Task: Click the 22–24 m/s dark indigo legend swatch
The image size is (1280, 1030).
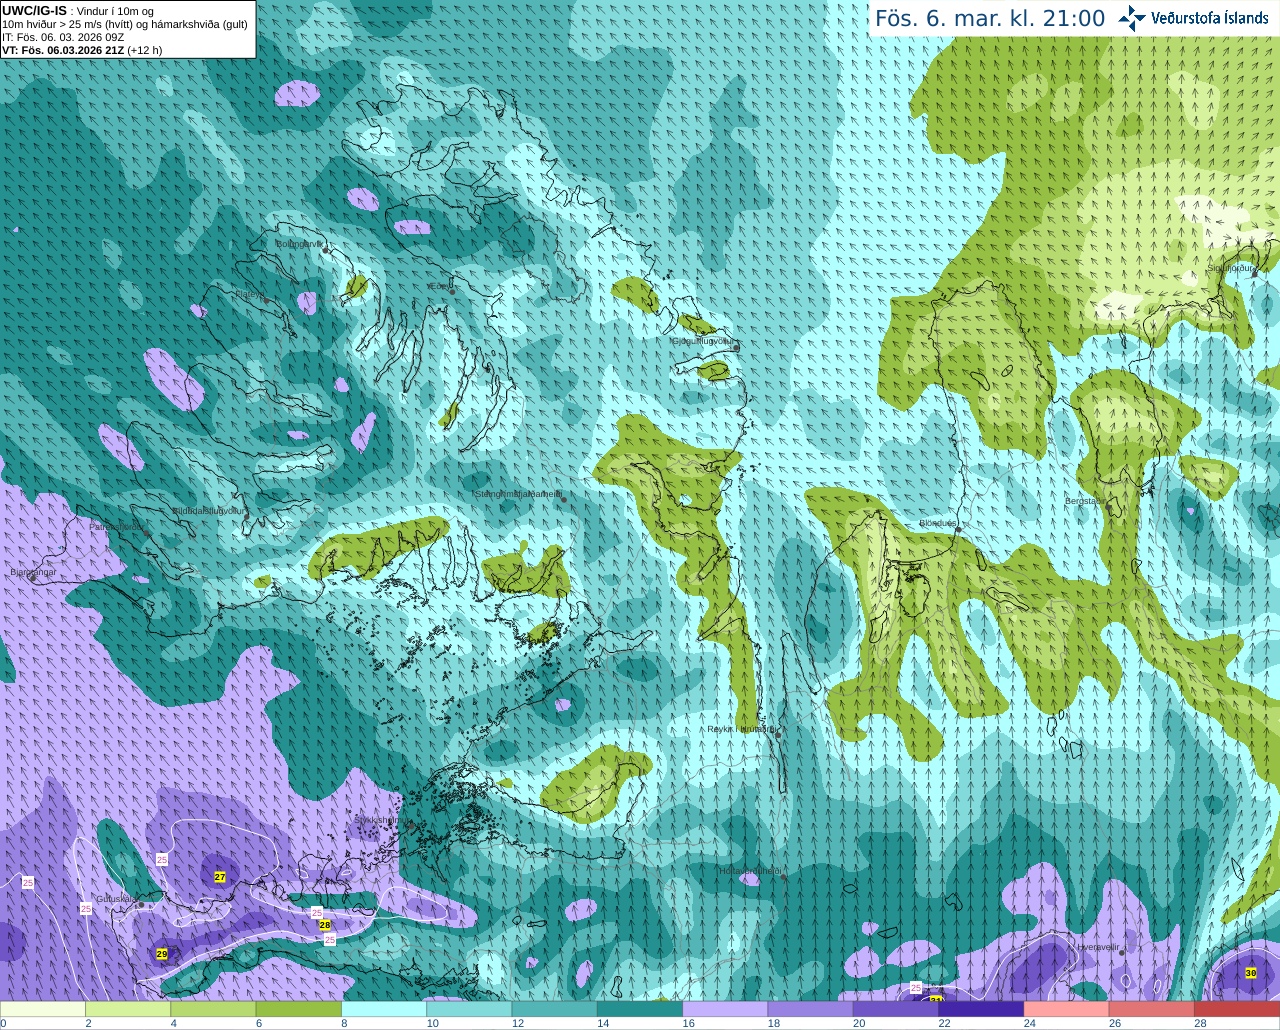Action: tap(981, 1009)
